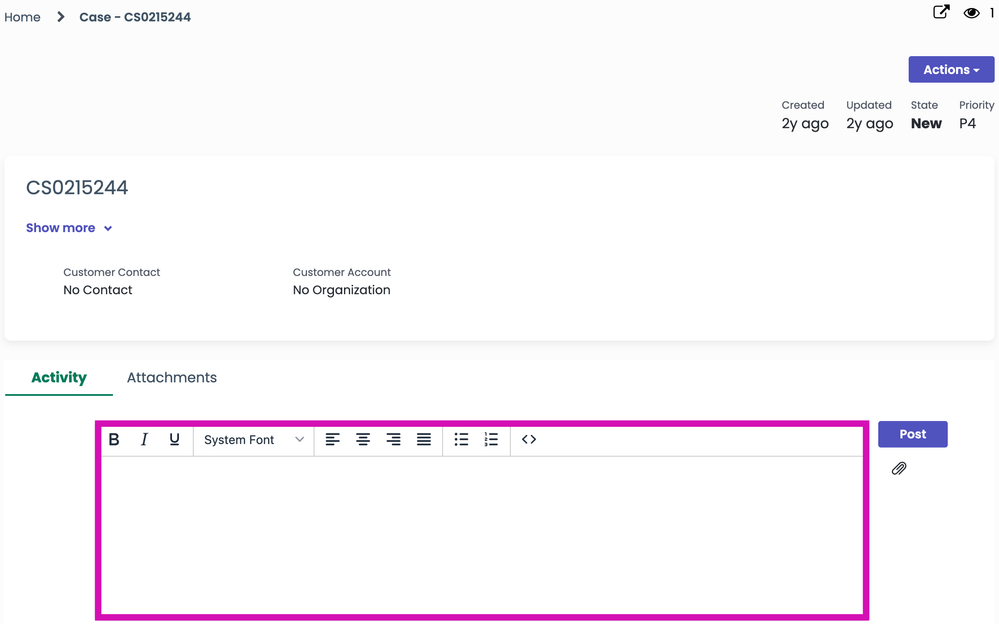Go to Home via breadcrumb

[x=23, y=17]
